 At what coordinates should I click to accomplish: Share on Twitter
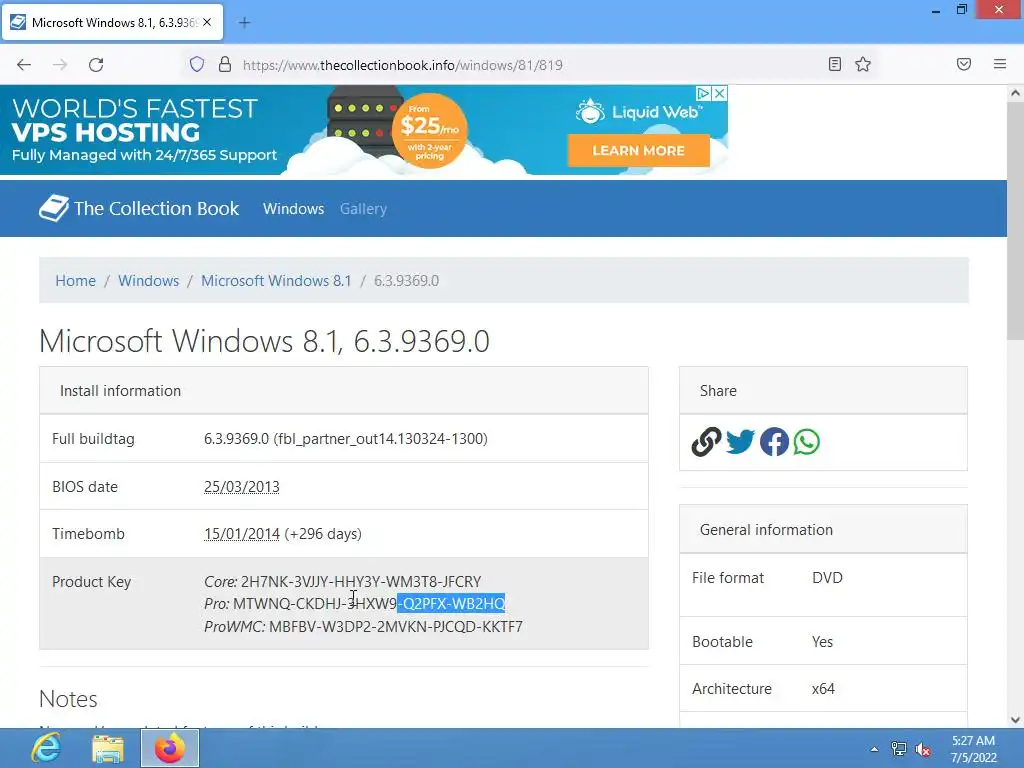point(741,442)
